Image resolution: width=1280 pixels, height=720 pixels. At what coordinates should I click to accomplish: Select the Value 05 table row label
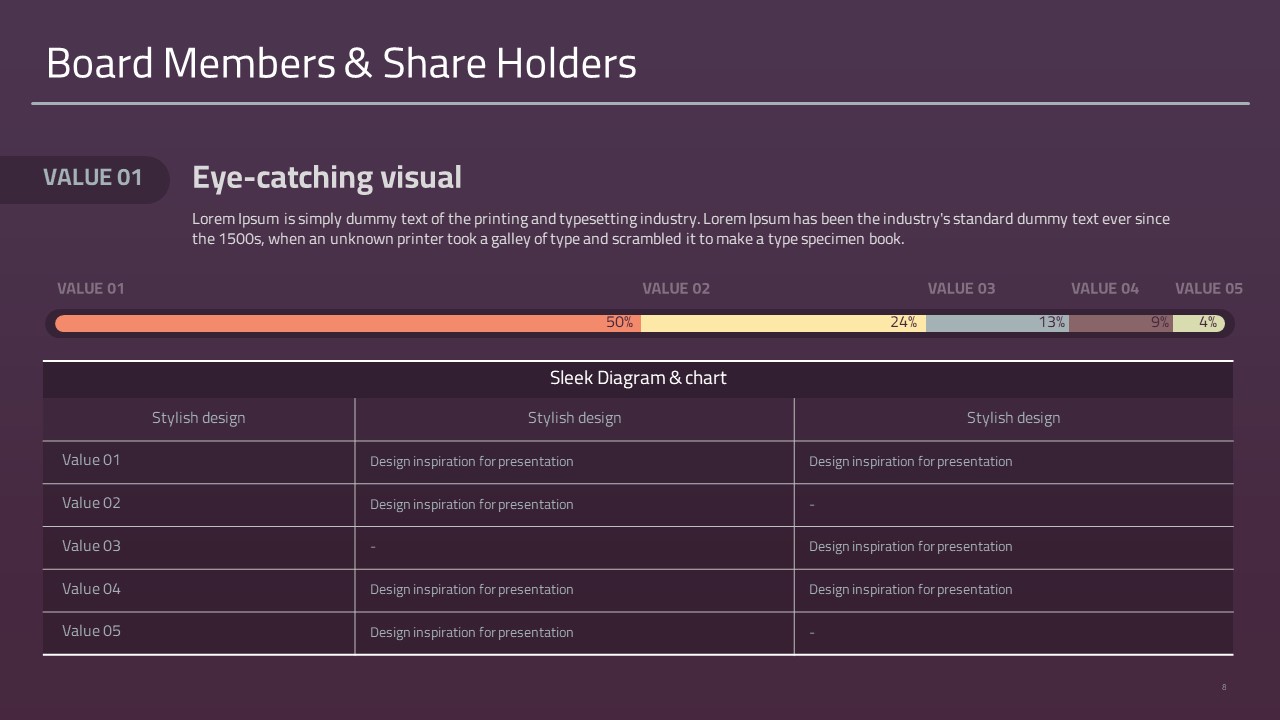pyautogui.click(x=91, y=631)
